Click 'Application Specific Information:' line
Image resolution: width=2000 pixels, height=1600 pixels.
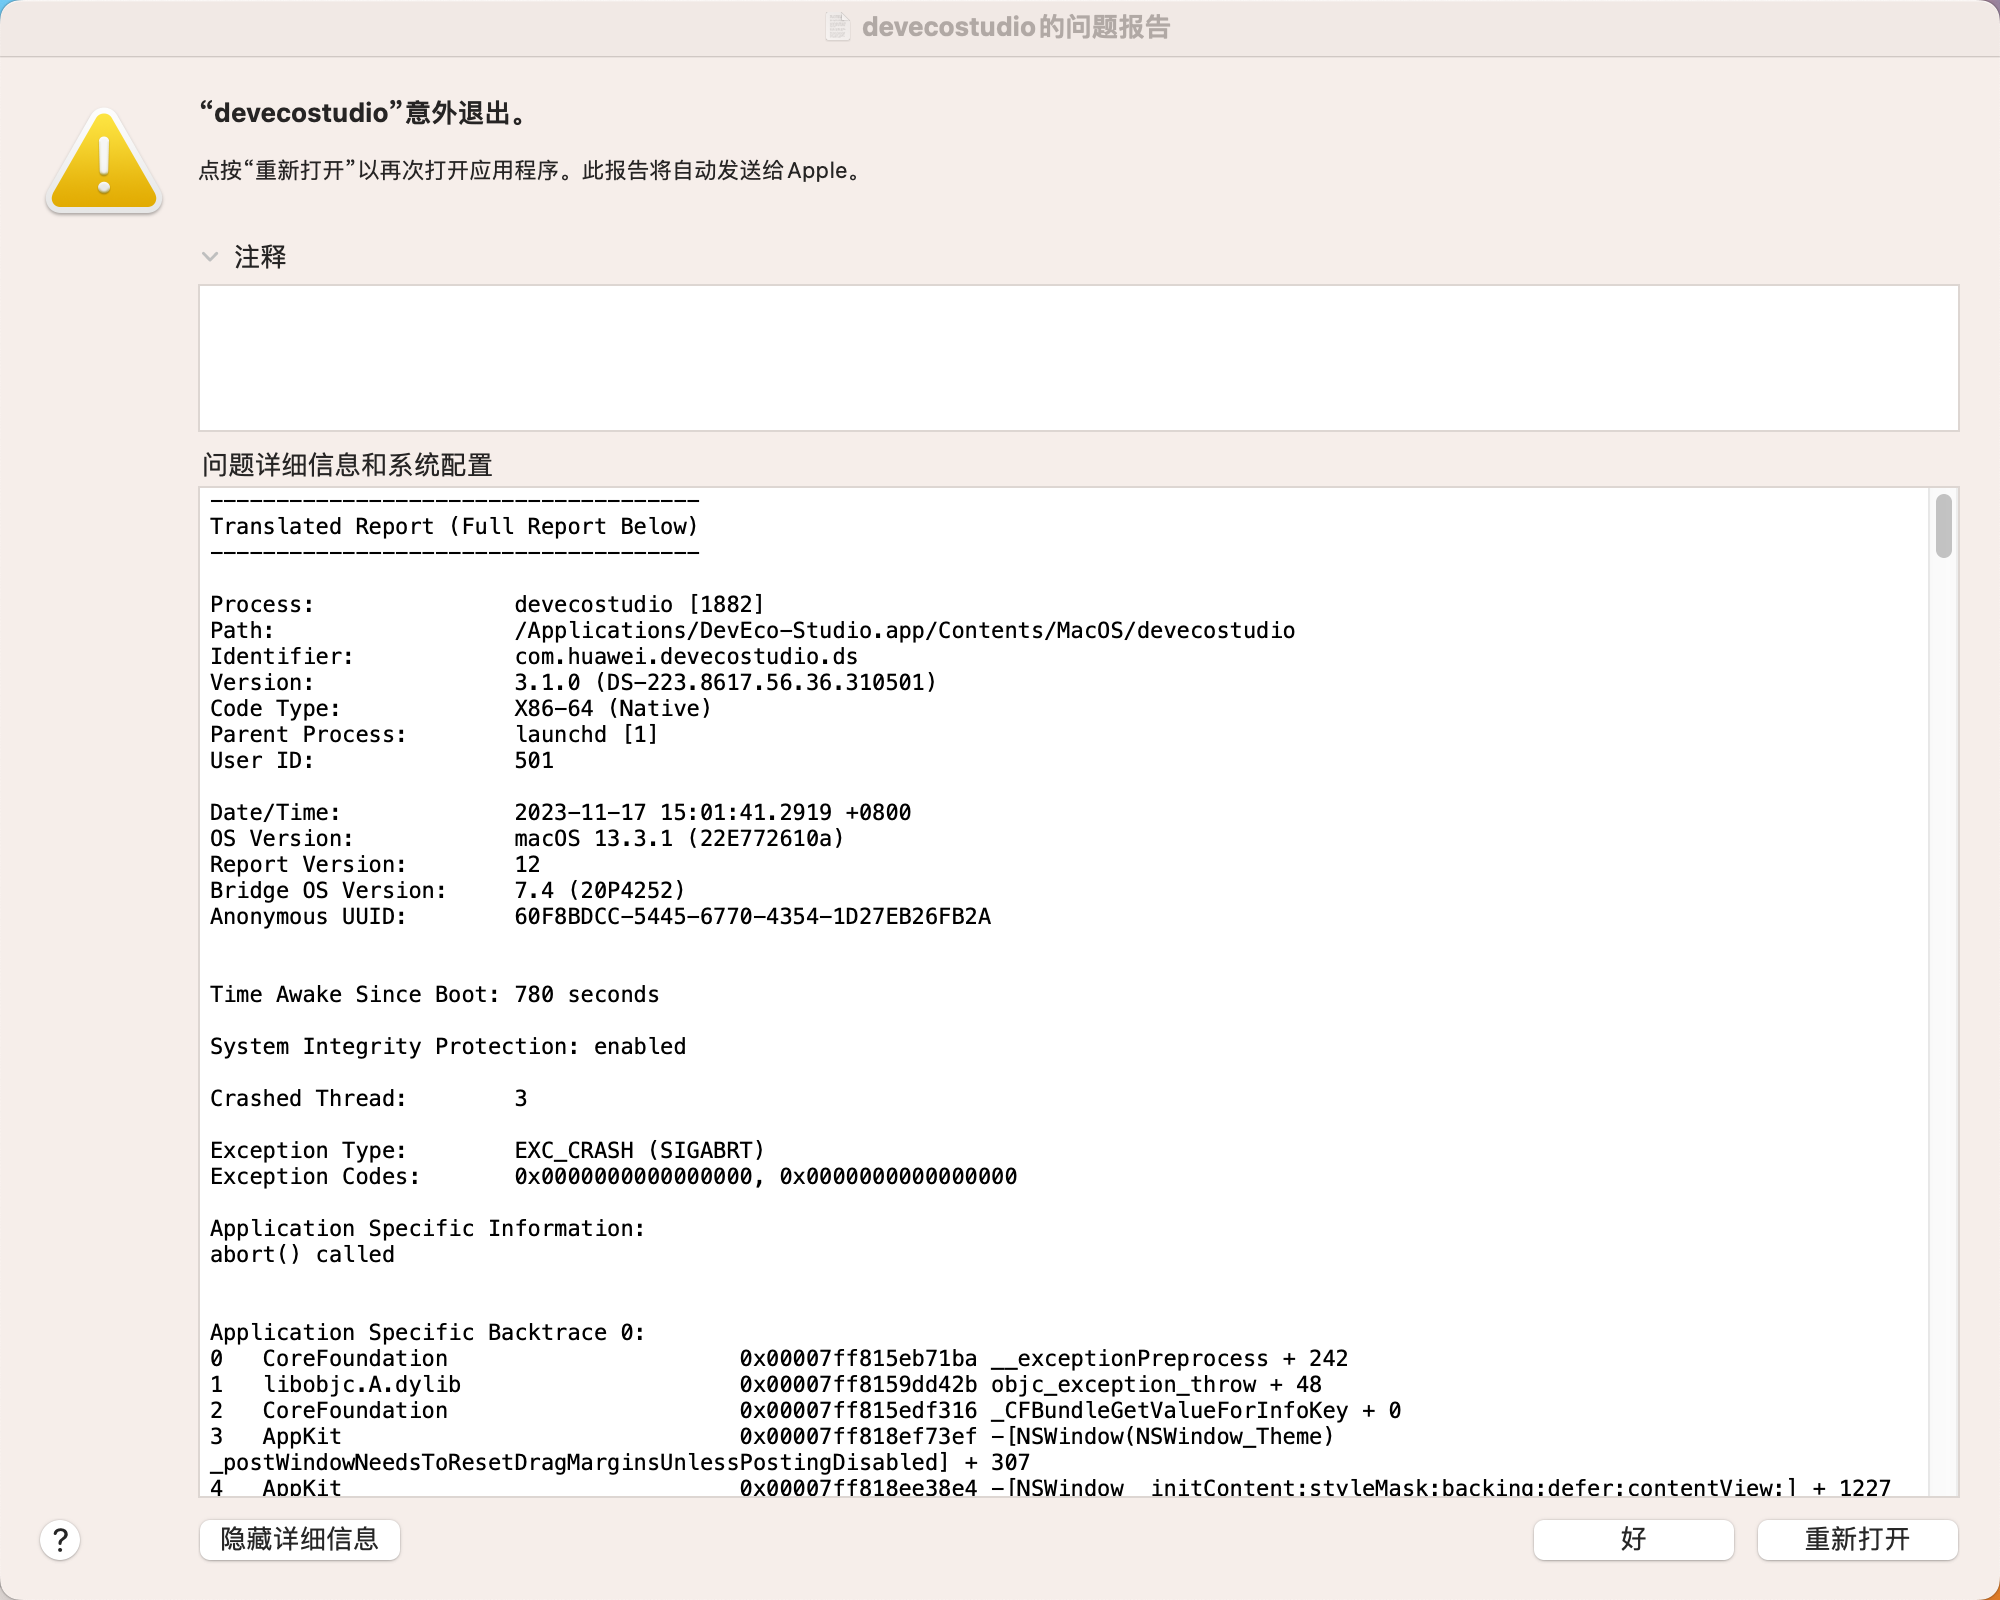[428, 1229]
